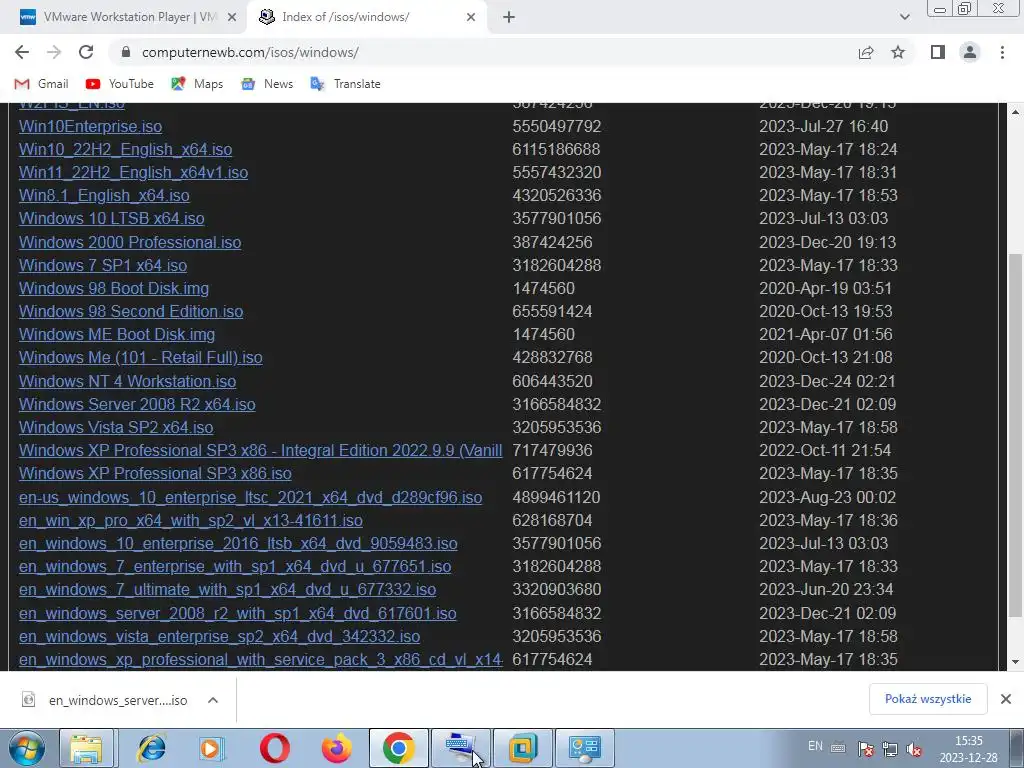Reload the current page
1024x768 pixels.
86,52
